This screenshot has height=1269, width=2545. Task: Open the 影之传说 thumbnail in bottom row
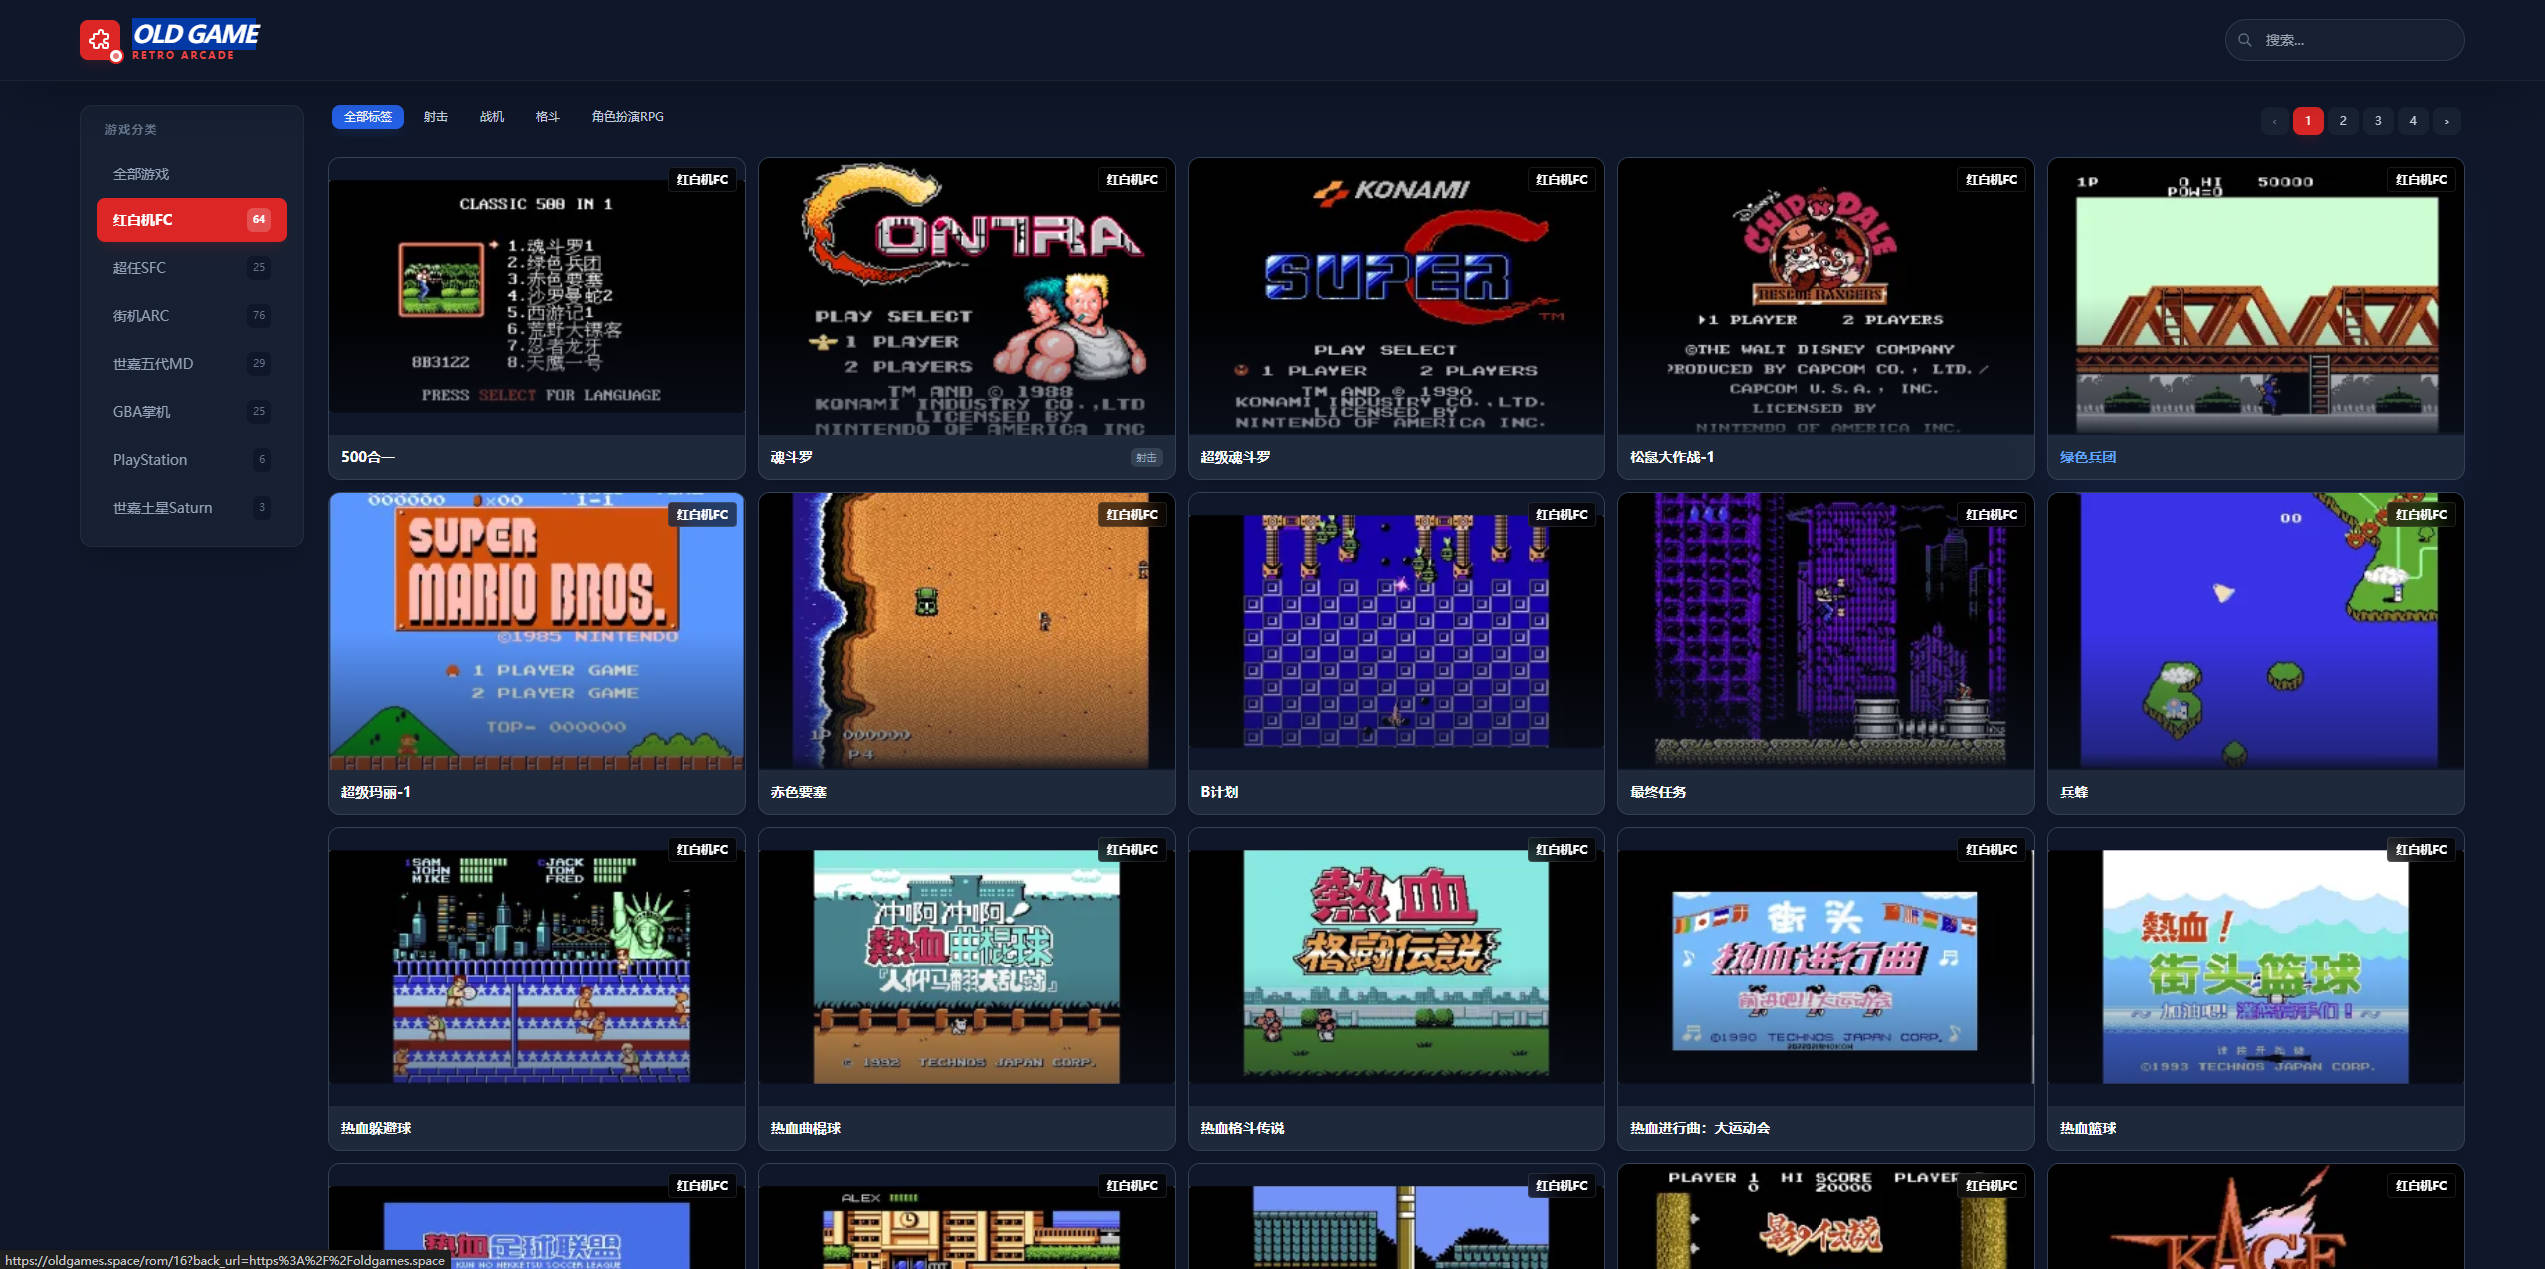tap(1826, 1217)
